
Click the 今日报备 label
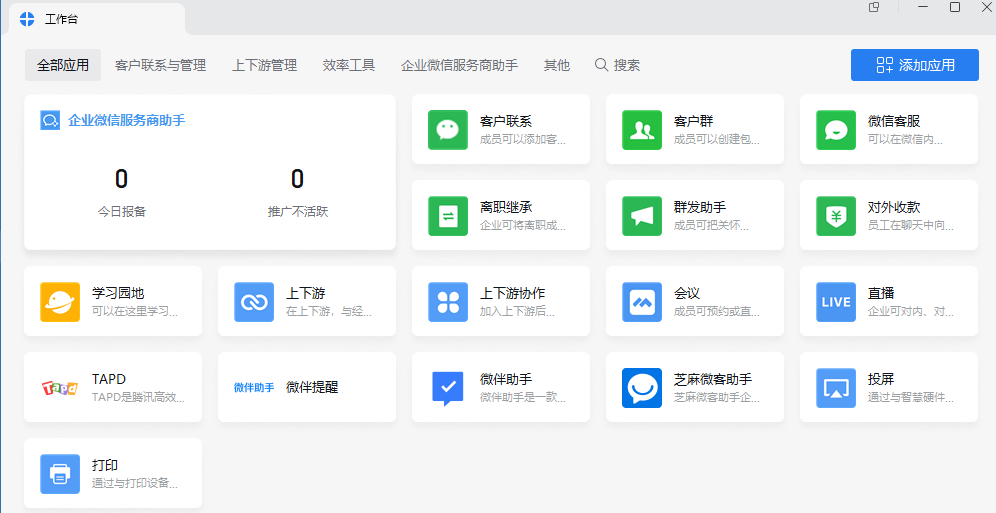tap(121, 211)
